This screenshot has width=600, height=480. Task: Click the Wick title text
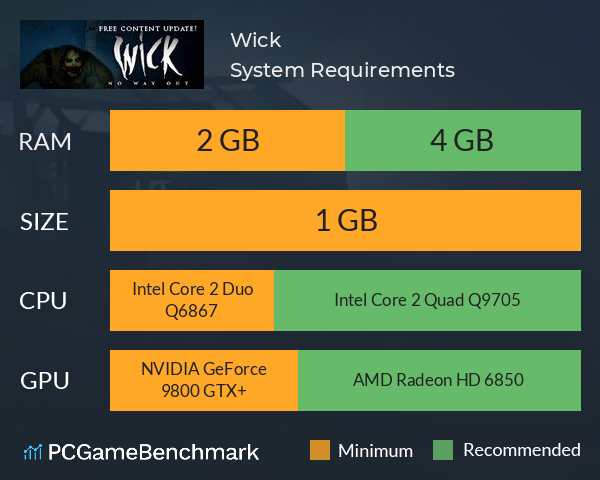pos(256,40)
